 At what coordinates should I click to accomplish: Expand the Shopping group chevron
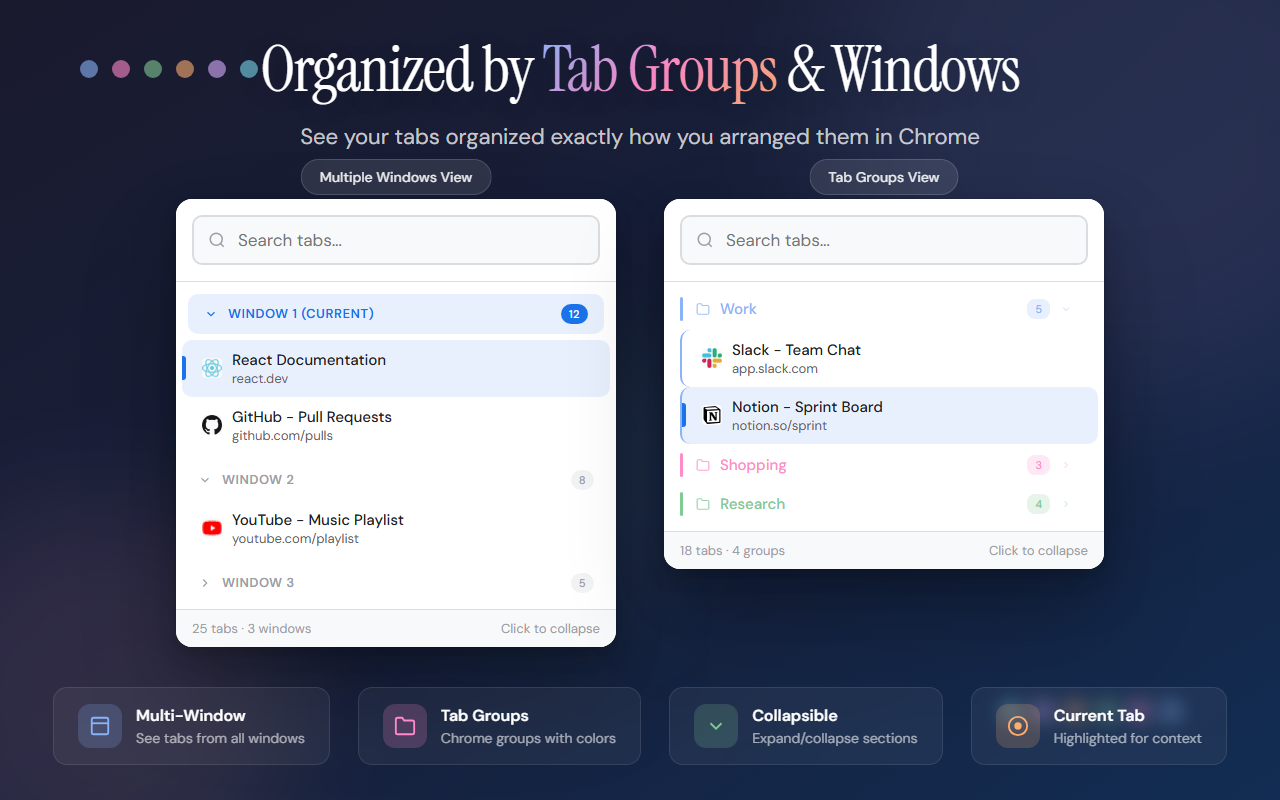tap(1064, 465)
